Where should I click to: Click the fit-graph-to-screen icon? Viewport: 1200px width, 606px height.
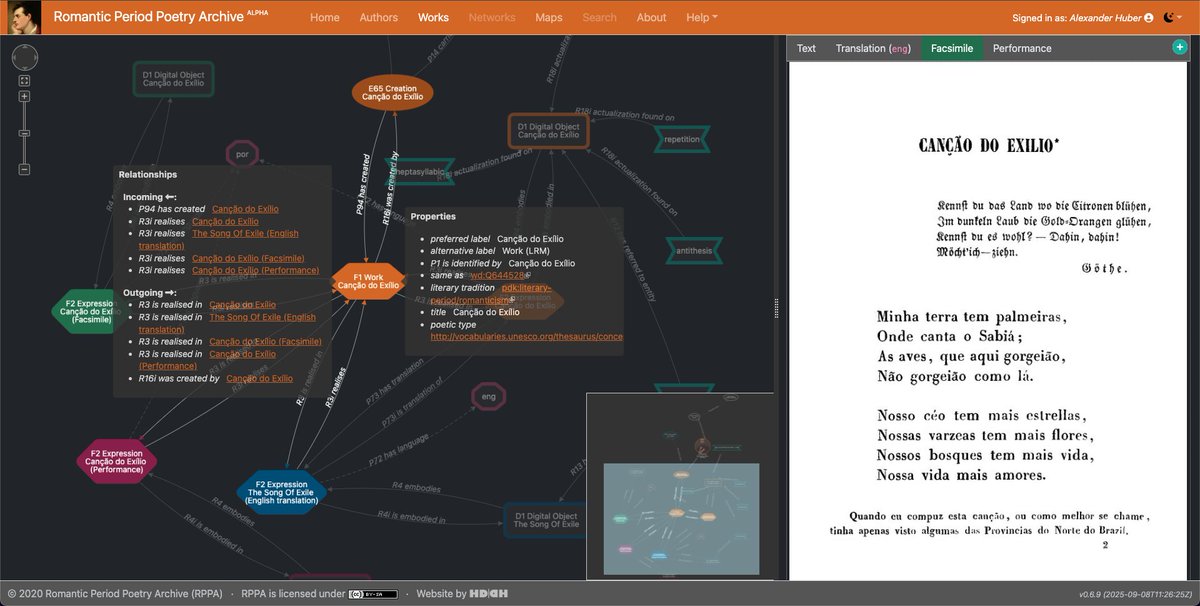(24, 80)
